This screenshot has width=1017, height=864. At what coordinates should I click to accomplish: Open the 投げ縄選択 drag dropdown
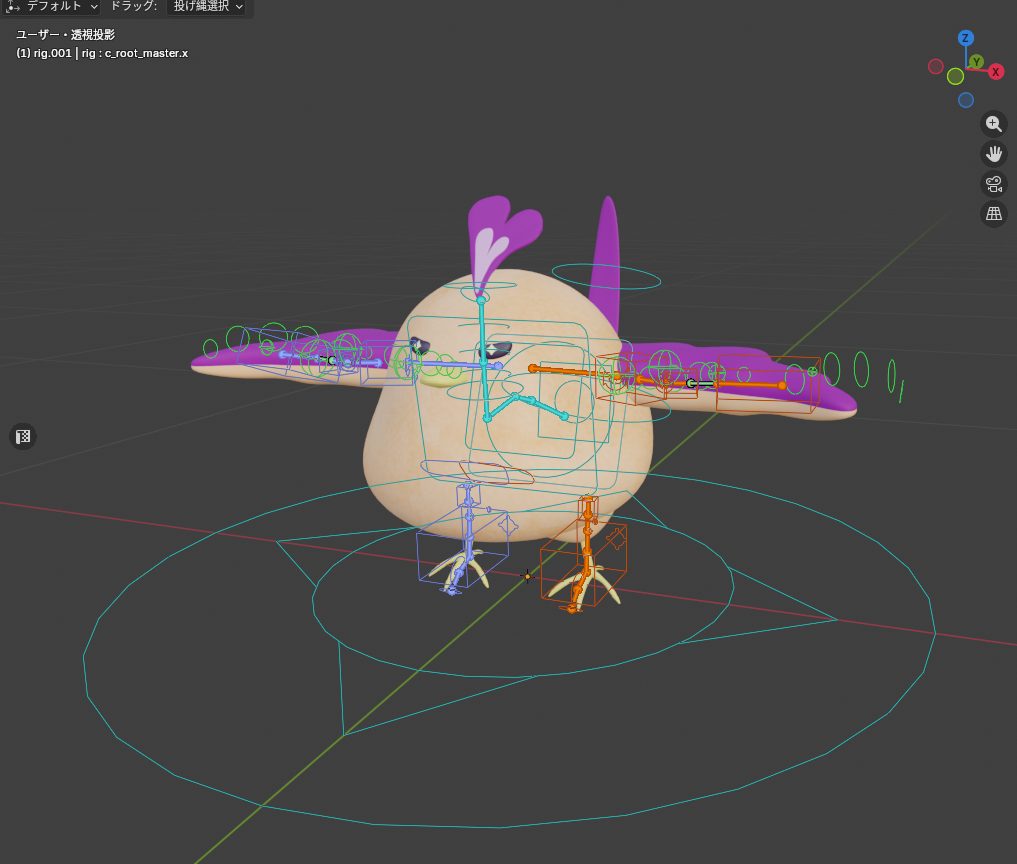[208, 6]
